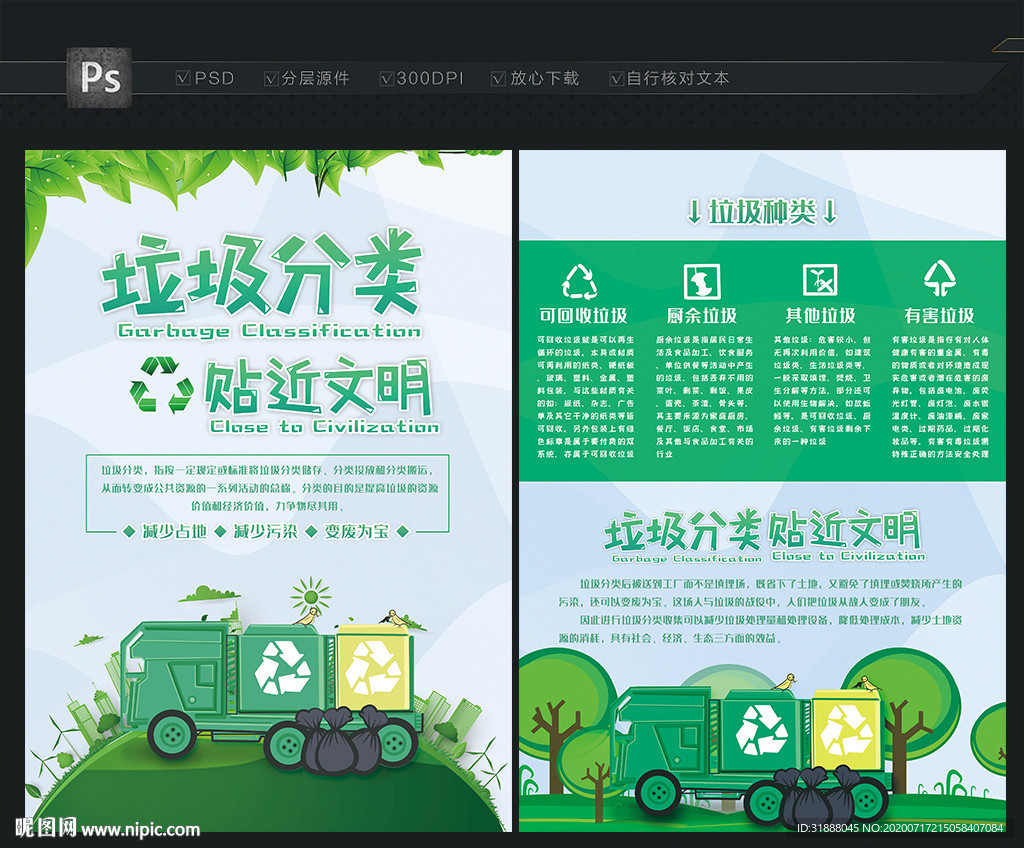Click description paragraph under 有害垃圾

940,397
